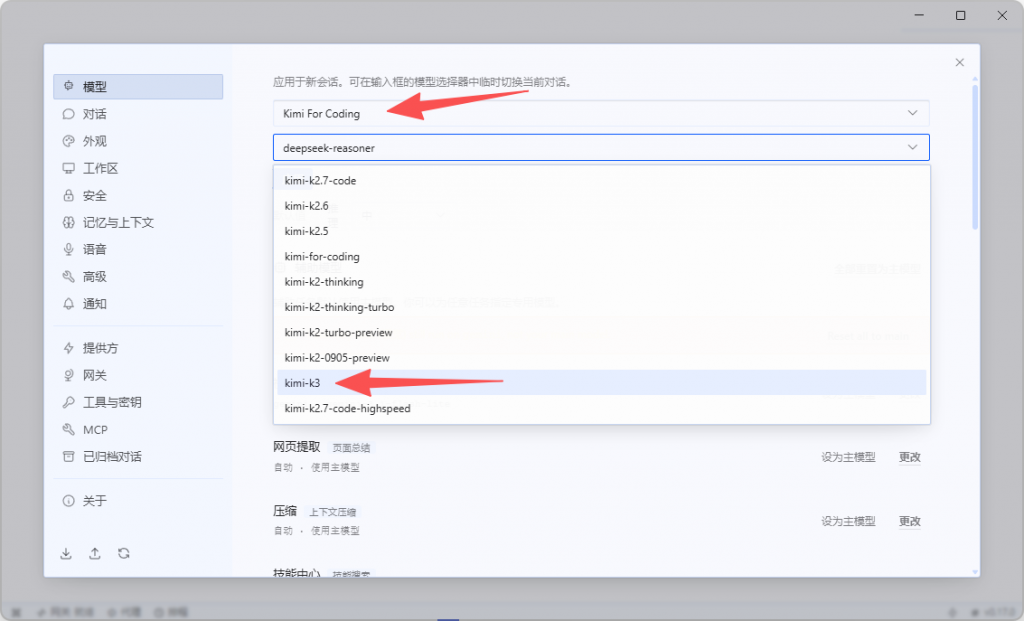
Task: Open the 记忆与上下文 brain icon
Action: click(x=69, y=223)
